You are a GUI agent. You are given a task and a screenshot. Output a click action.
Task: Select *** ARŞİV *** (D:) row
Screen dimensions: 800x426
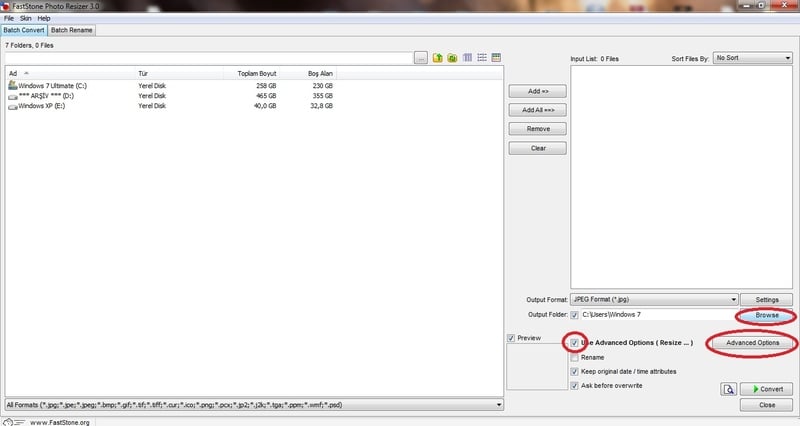coord(170,96)
